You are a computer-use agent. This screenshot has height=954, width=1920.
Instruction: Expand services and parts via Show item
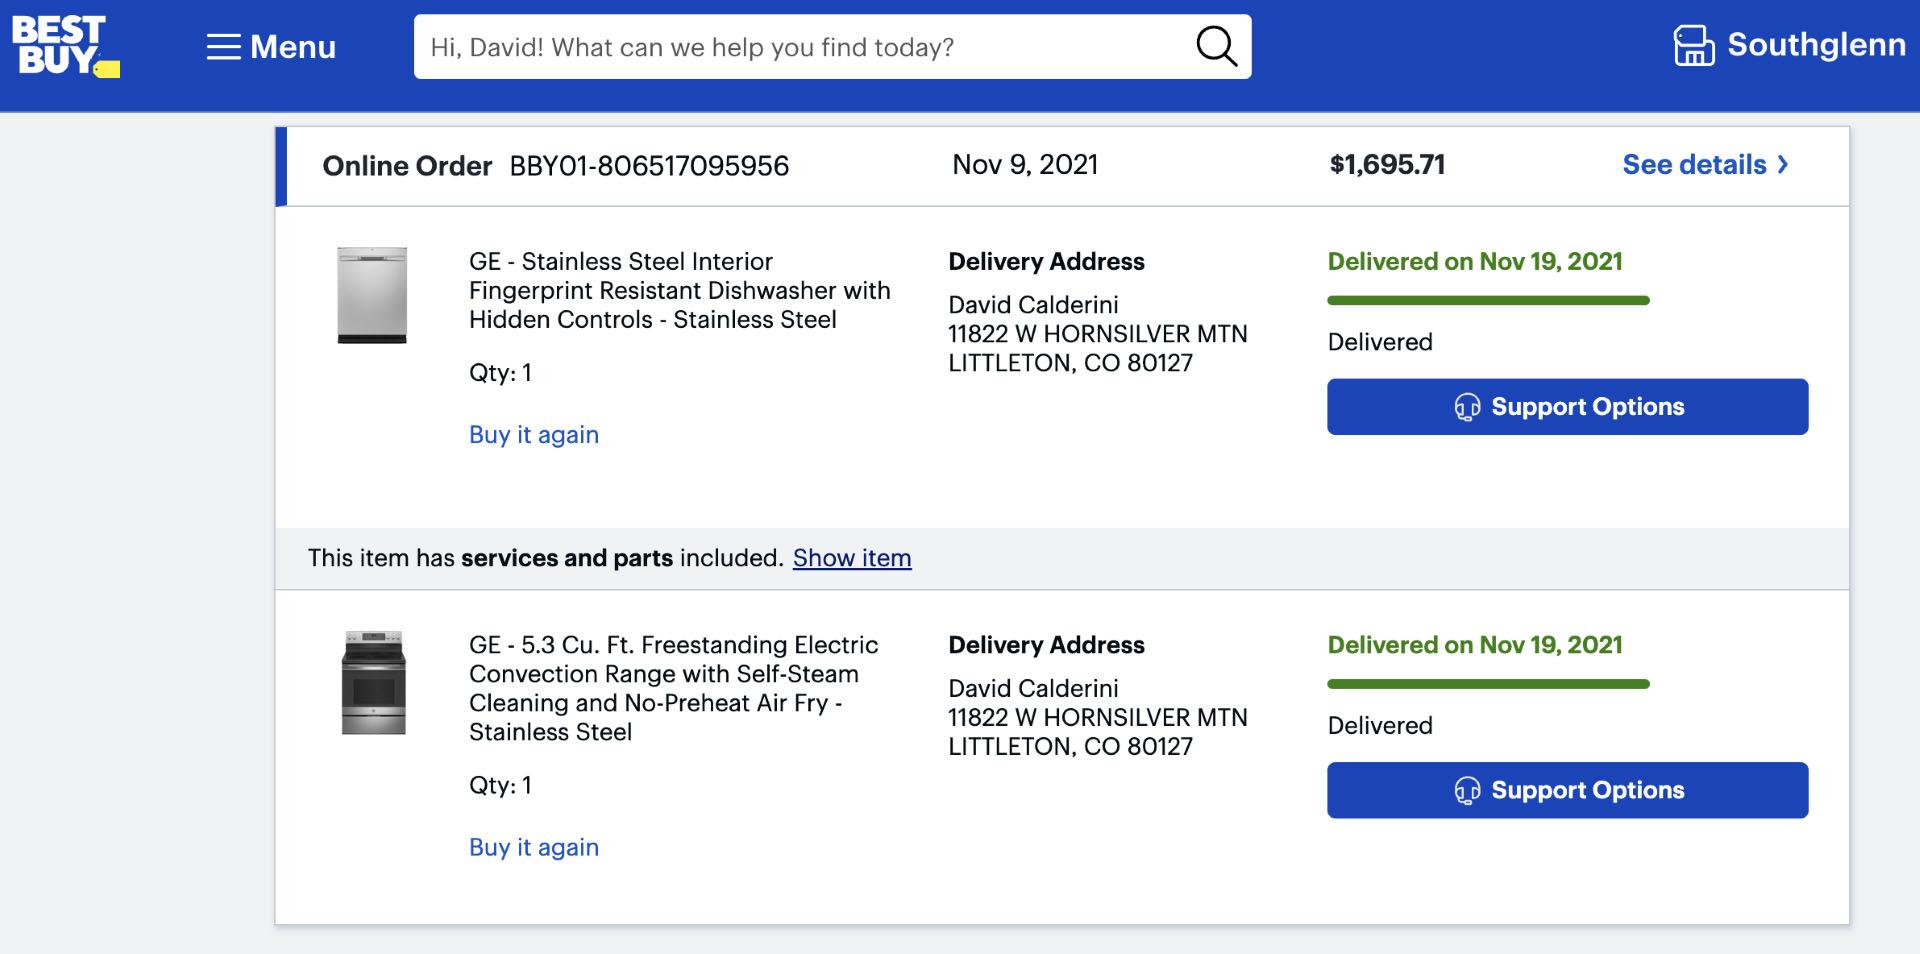852,558
